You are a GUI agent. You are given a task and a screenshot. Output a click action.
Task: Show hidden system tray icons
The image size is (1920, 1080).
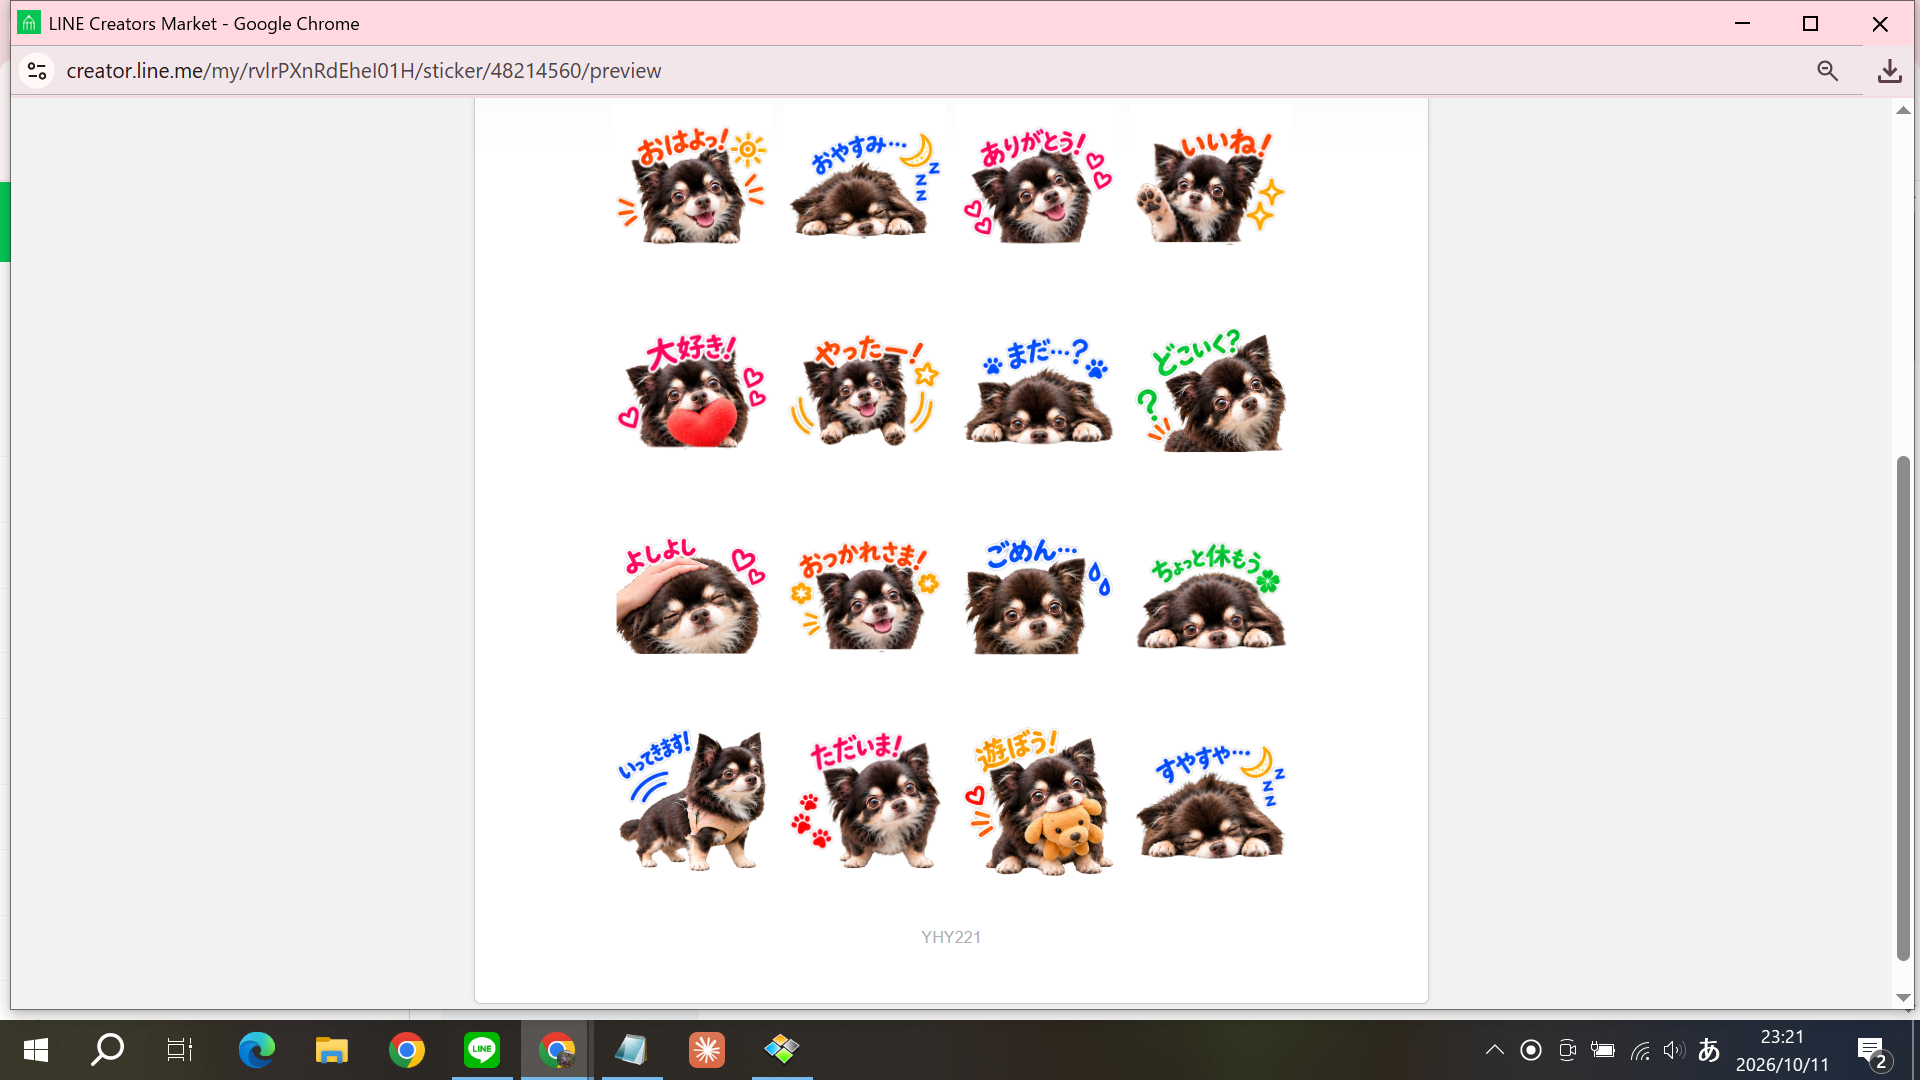pyautogui.click(x=1494, y=1050)
